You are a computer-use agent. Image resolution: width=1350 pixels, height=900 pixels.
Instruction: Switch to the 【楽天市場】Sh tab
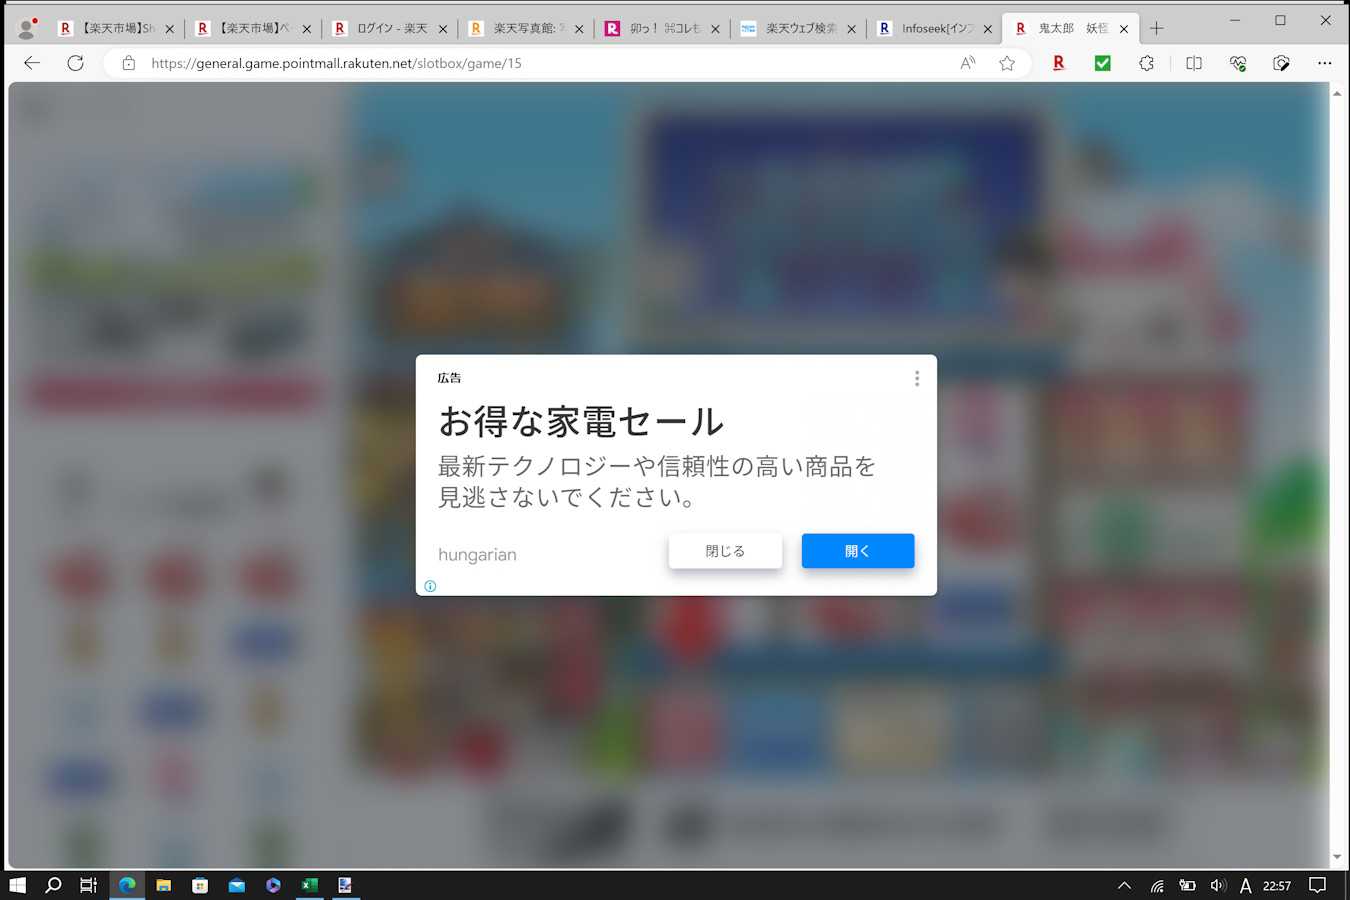click(116, 28)
